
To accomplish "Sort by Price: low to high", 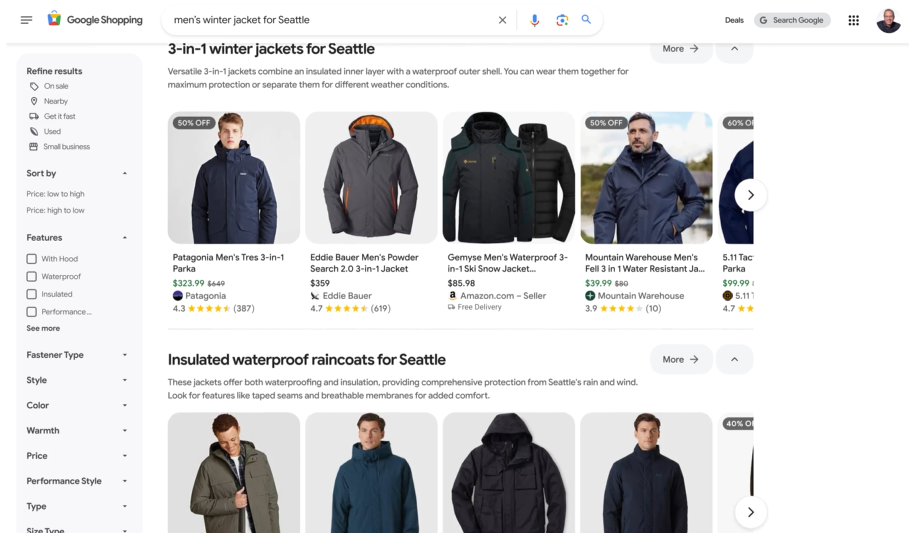I will (x=55, y=194).
